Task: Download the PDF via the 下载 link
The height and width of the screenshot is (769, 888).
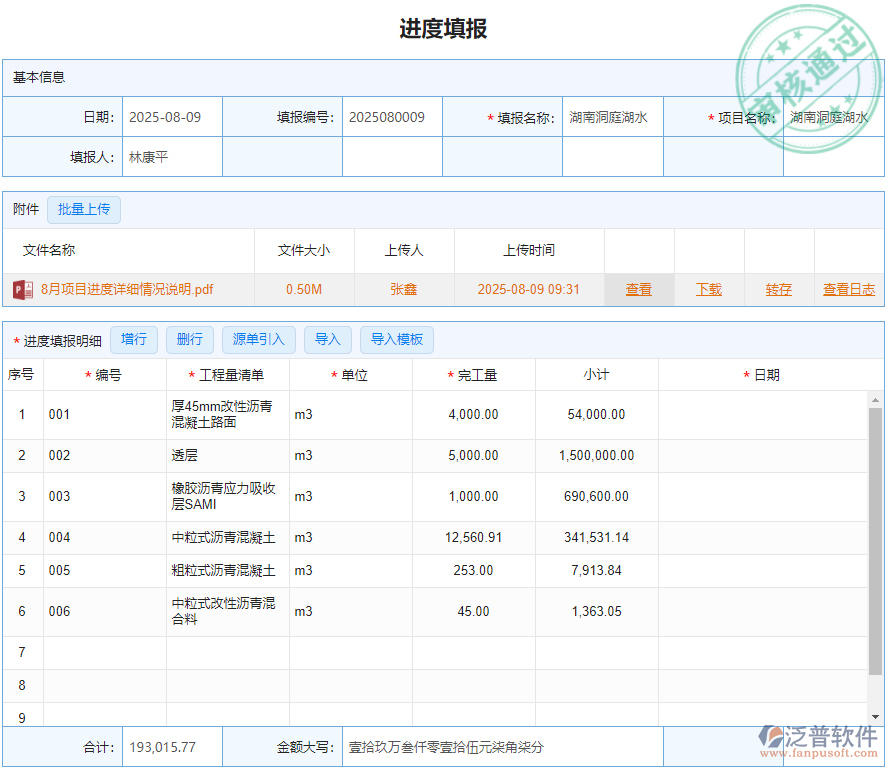Action: point(709,288)
